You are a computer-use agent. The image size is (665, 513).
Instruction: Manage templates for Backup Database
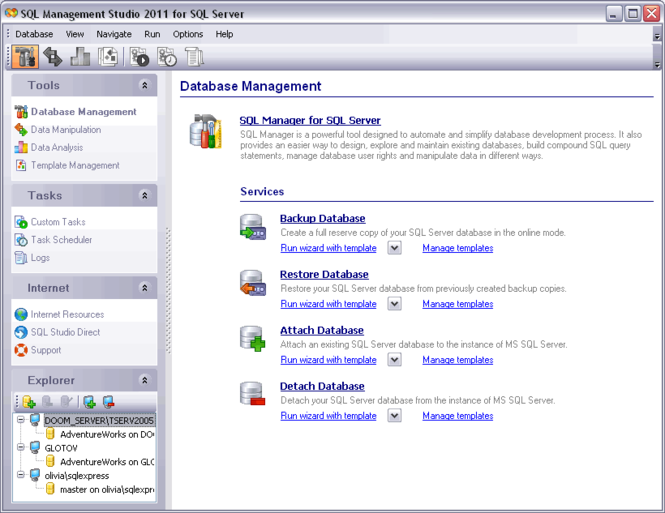pyautogui.click(x=458, y=248)
